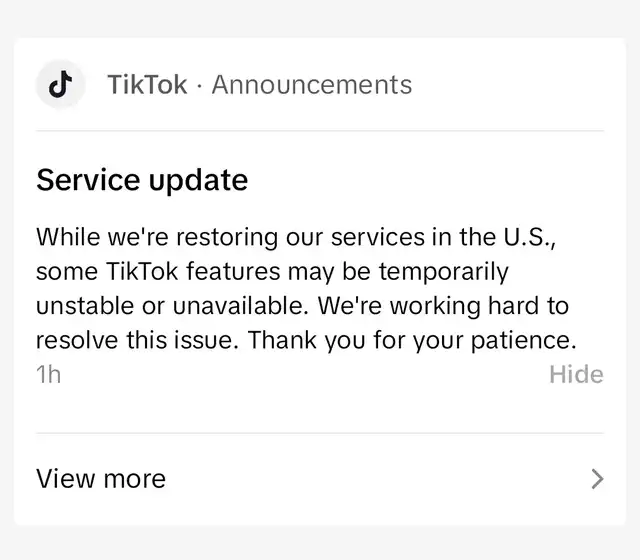Hide the Service update announcement
Viewport: 640px width, 560px height.
[576, 374]
